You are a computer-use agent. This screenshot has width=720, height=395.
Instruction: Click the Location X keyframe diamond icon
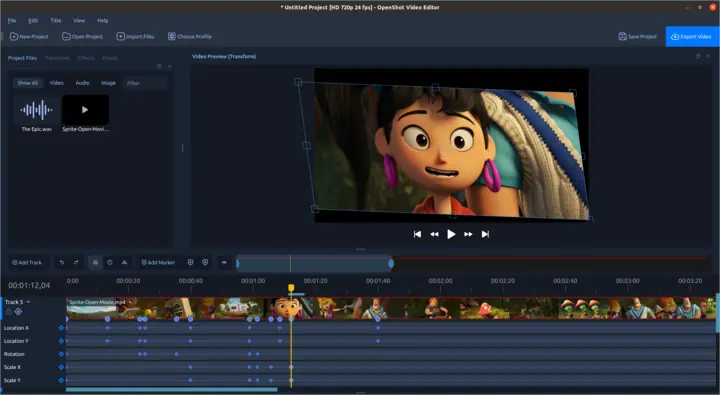tap(61, 328)
